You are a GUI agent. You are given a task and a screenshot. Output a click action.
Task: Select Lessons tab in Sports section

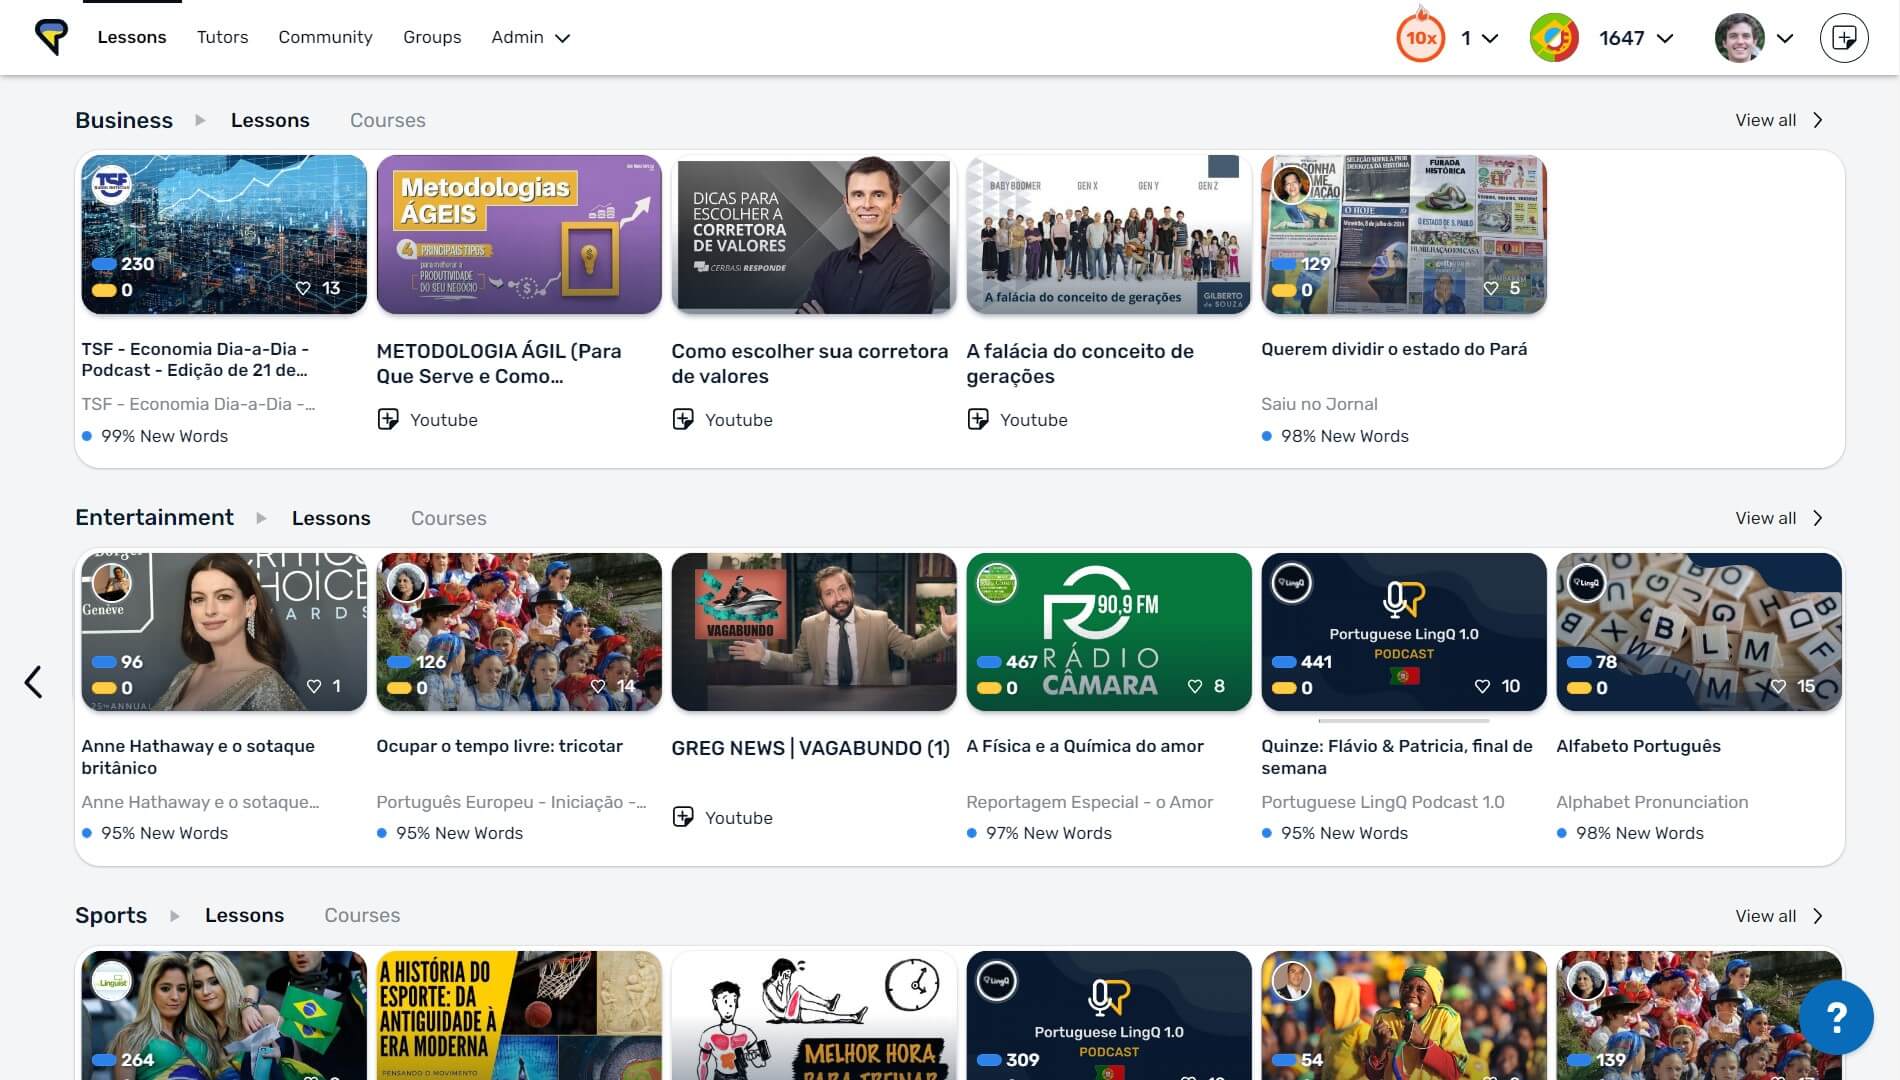pyautogui.click(x=244, y=915)
